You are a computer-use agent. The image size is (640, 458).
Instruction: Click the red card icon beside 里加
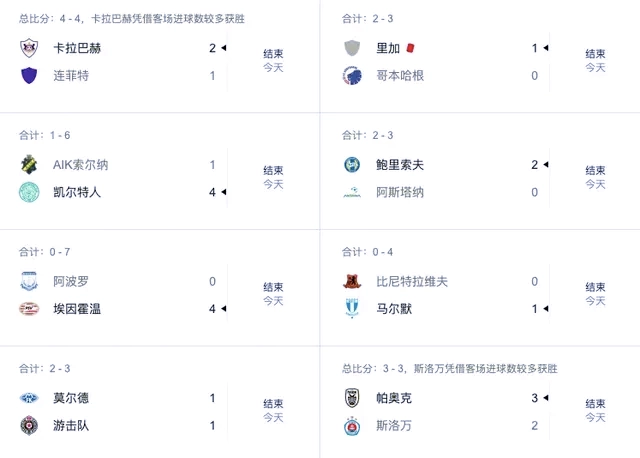point(410,48)
